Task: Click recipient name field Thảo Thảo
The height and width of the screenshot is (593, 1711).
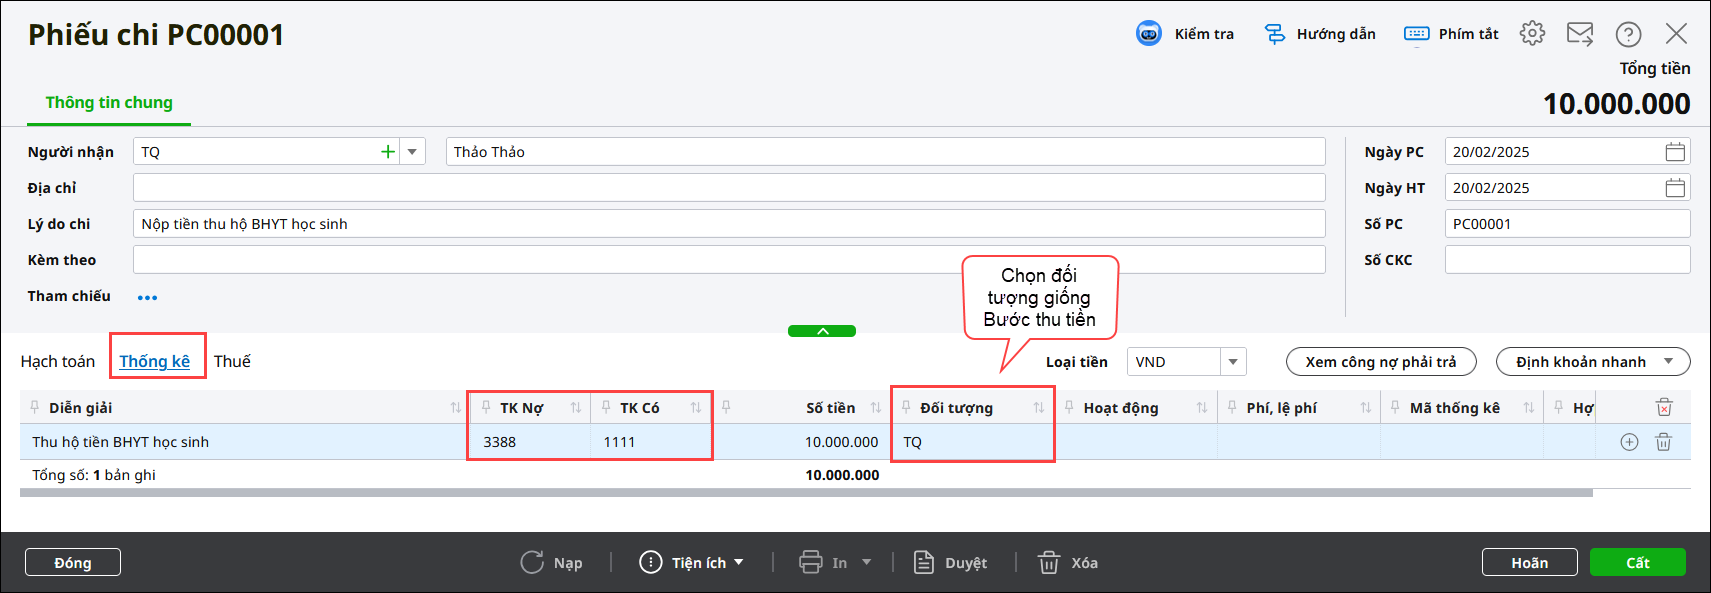Action: tap(885, 152)
